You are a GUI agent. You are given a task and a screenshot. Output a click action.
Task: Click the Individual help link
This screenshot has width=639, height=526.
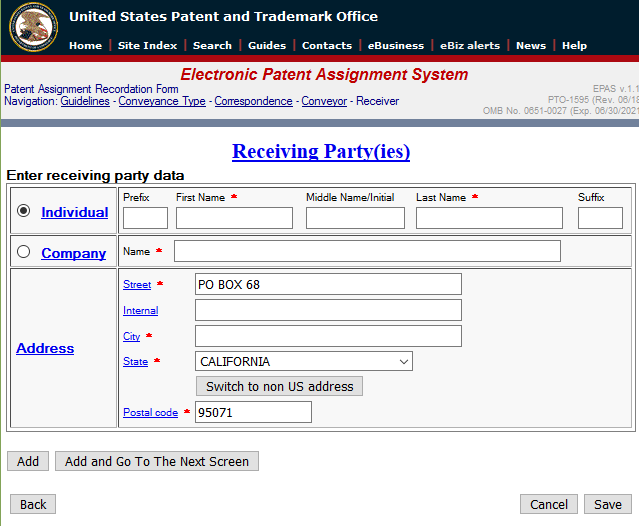pyautogui.click(x=75, y=212)
